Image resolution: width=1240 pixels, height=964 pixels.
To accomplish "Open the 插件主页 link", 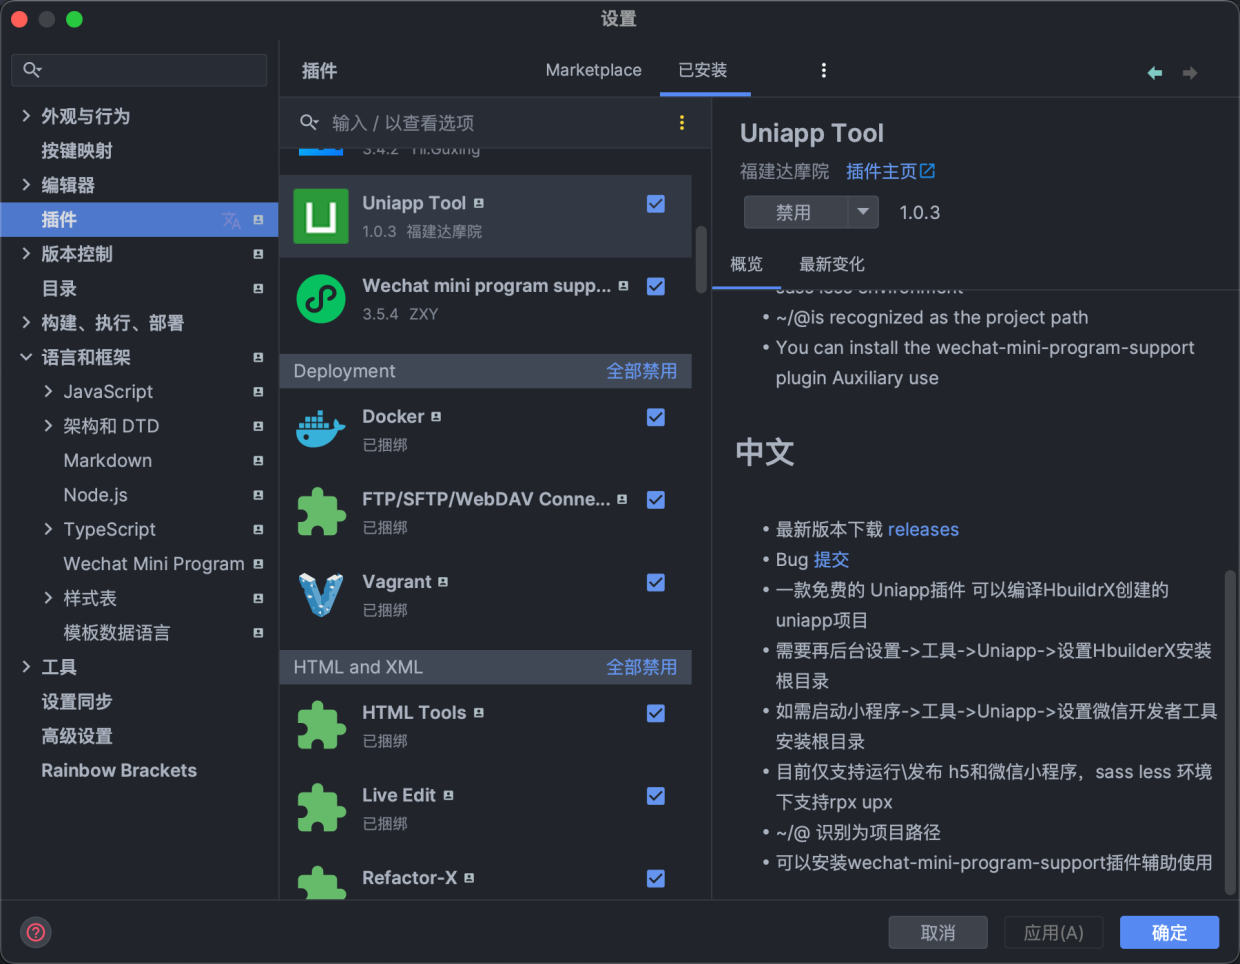I will [x=882, y=171].
